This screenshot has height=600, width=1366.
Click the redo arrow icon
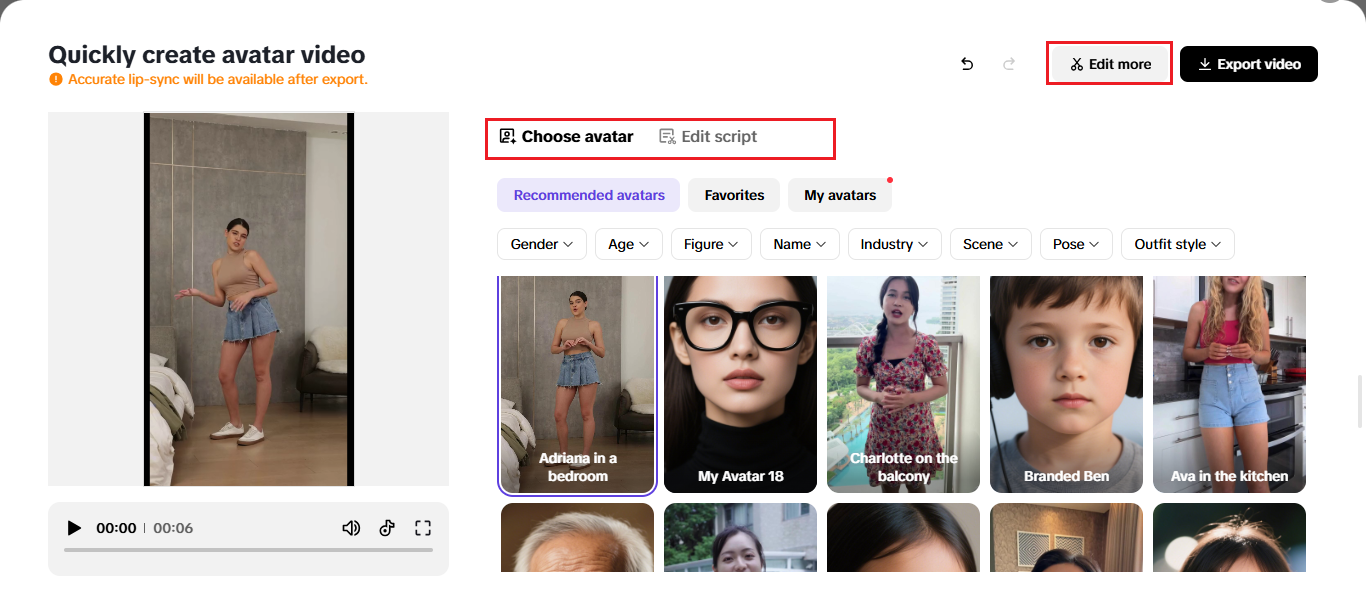click(1009, 64)
